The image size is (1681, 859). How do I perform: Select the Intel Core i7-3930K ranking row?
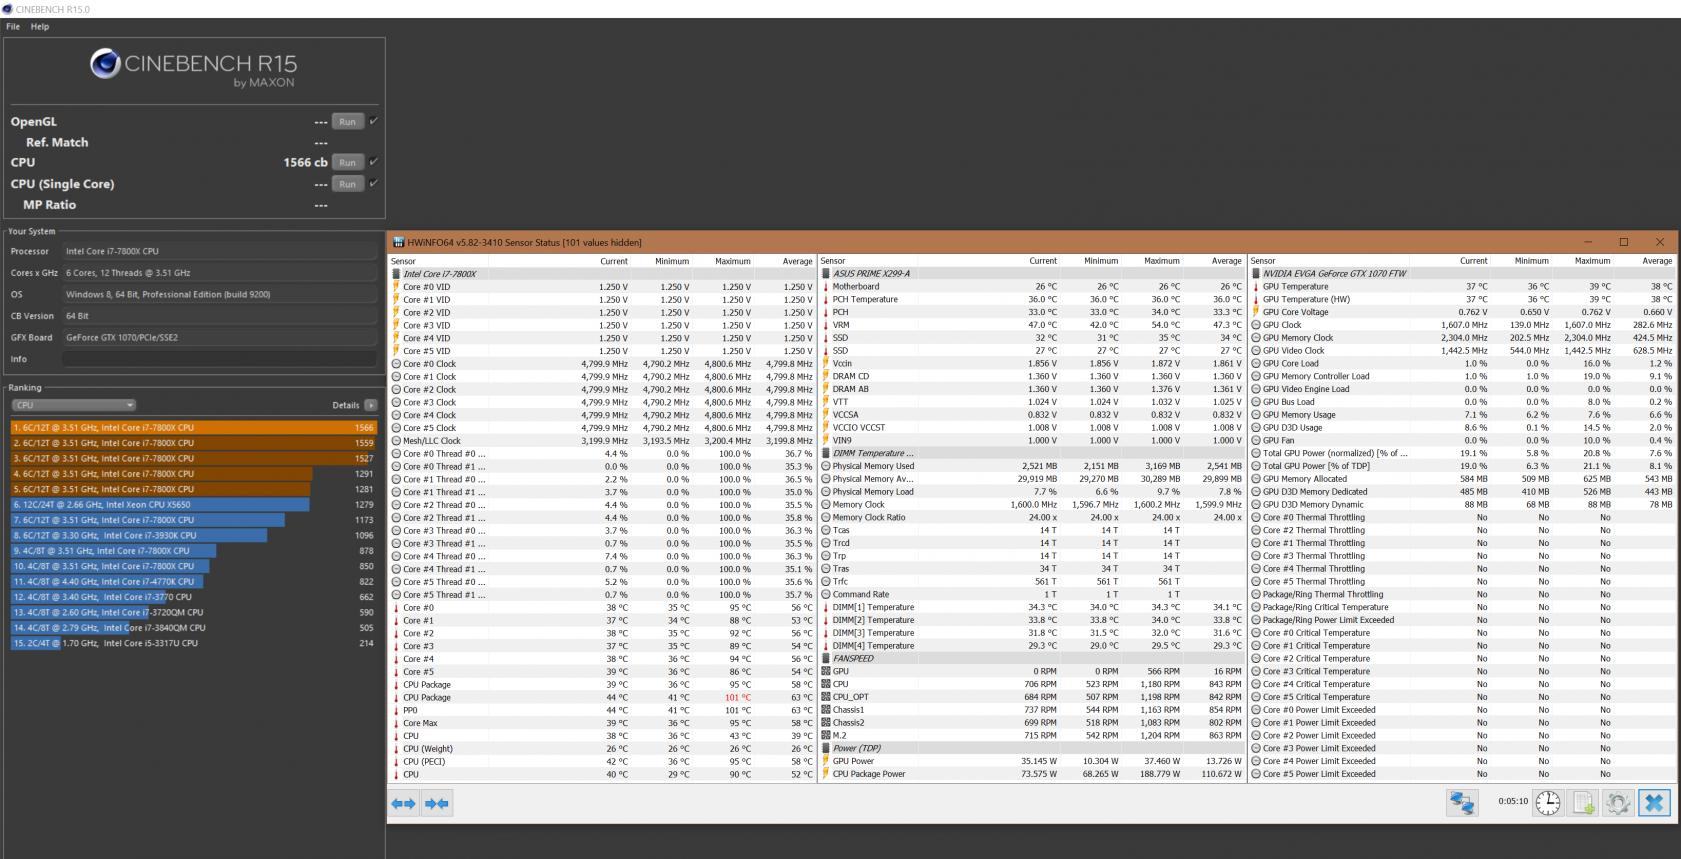tap(194, 536)
